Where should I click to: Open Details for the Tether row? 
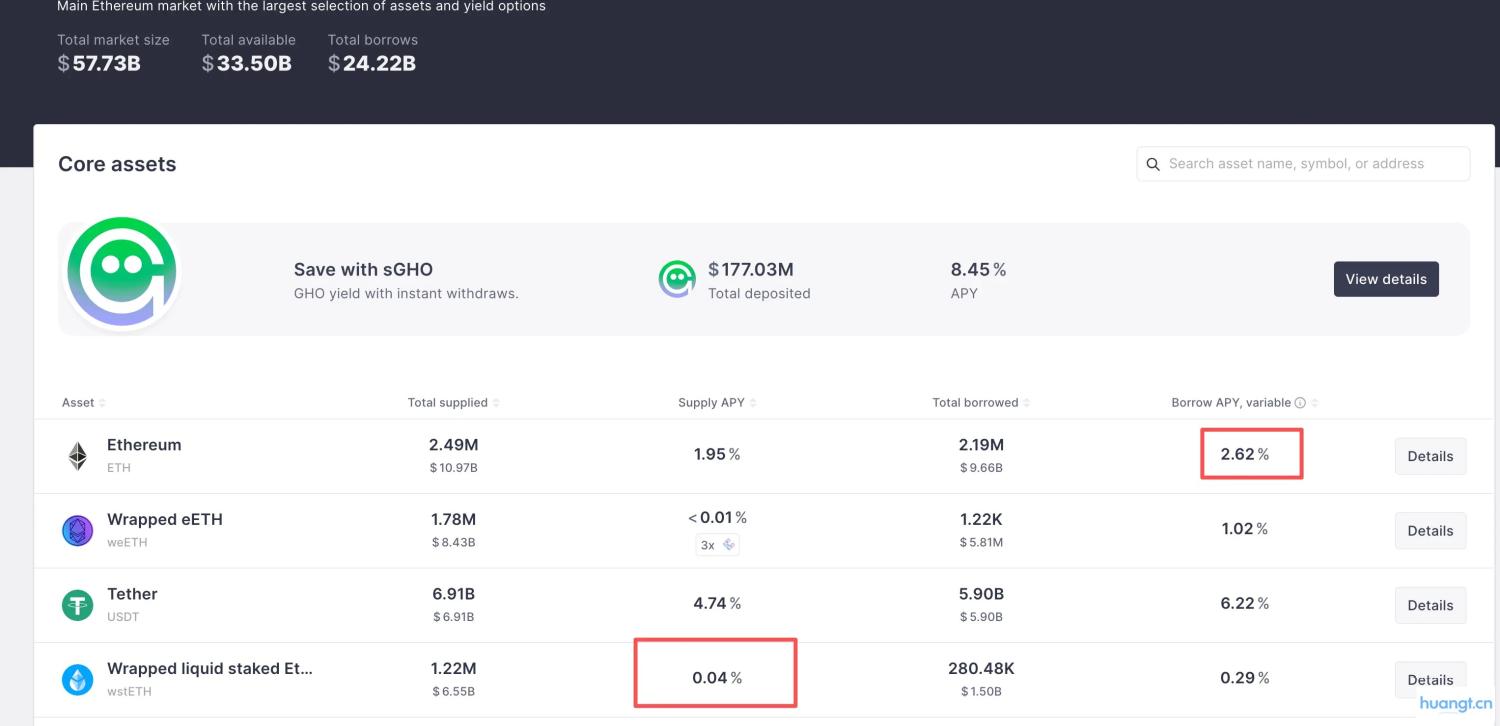1430,605
